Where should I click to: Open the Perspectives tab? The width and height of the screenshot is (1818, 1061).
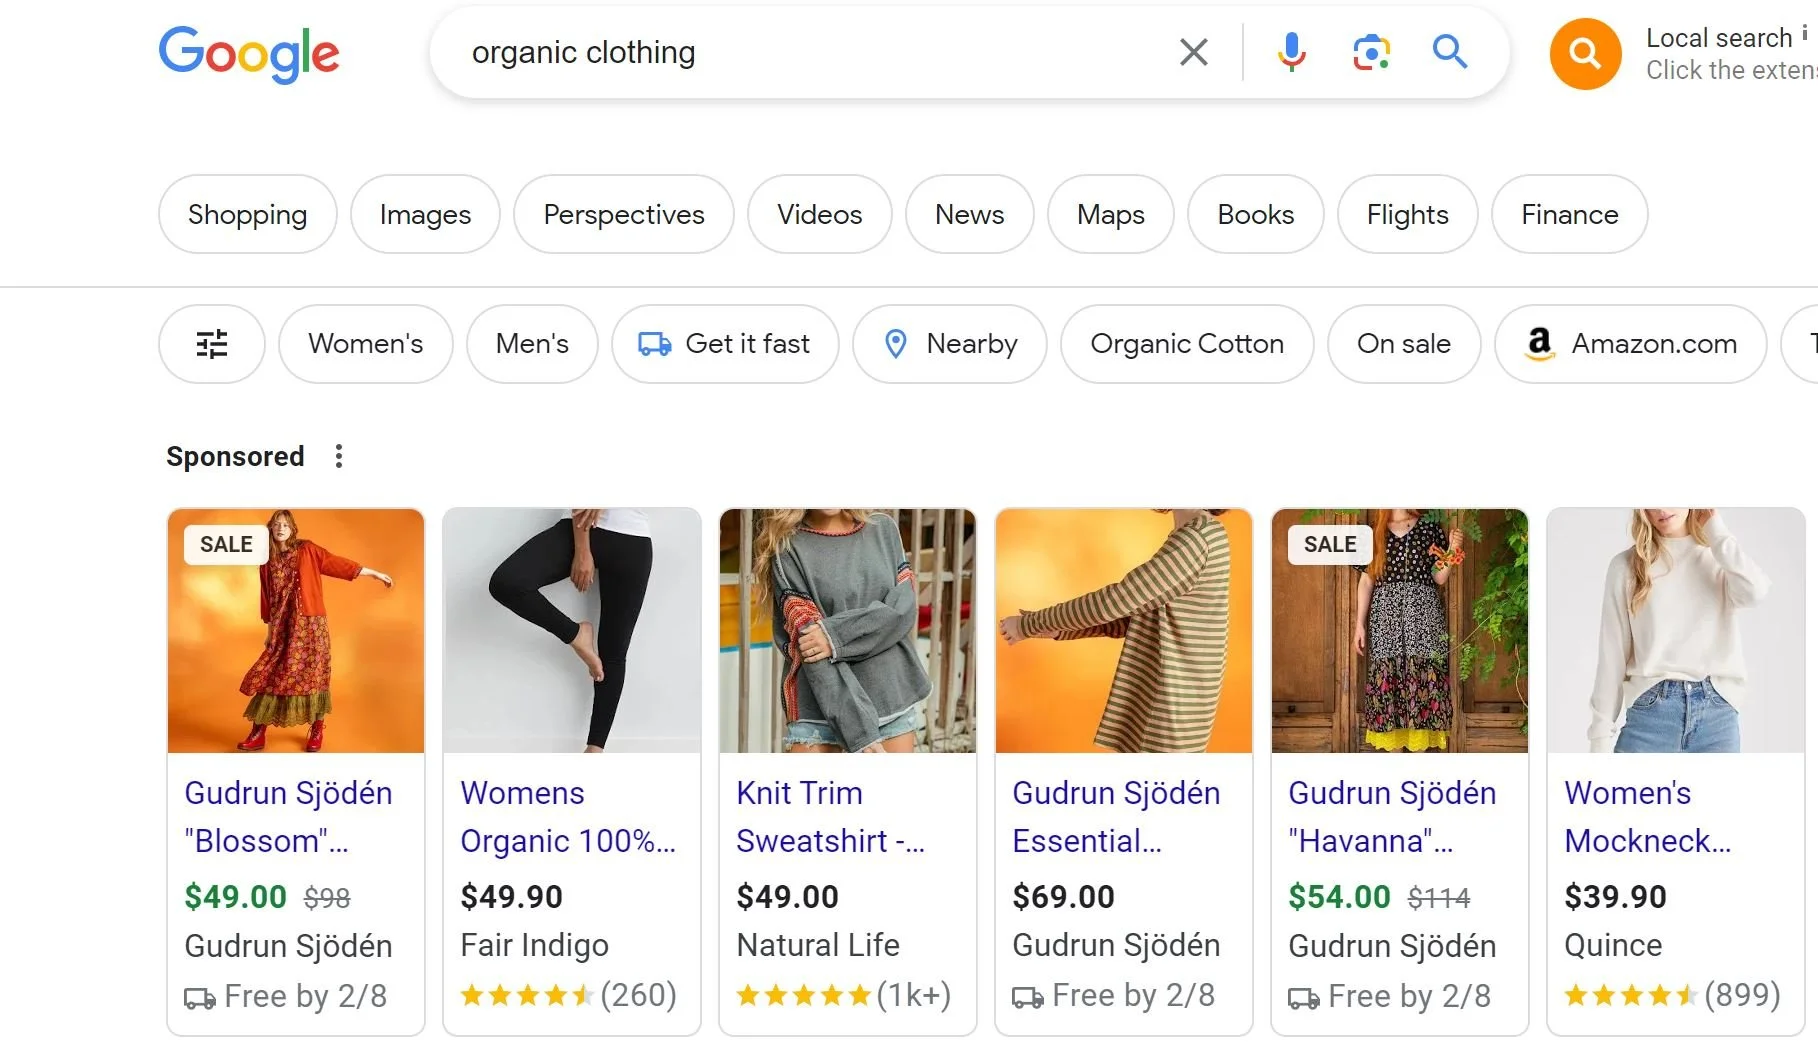[x=624, y=214]
